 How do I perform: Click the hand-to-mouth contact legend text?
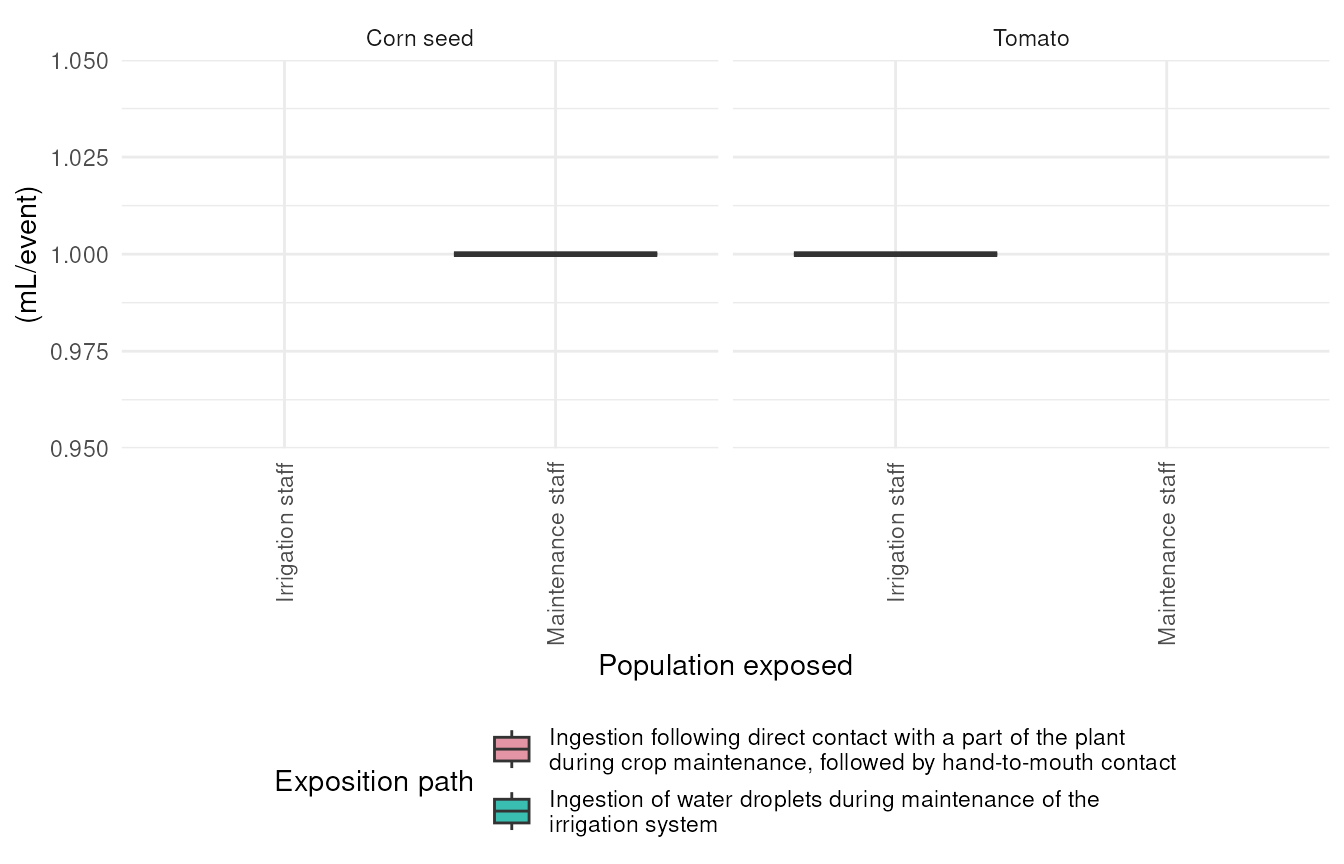click(x=862, y=750)
